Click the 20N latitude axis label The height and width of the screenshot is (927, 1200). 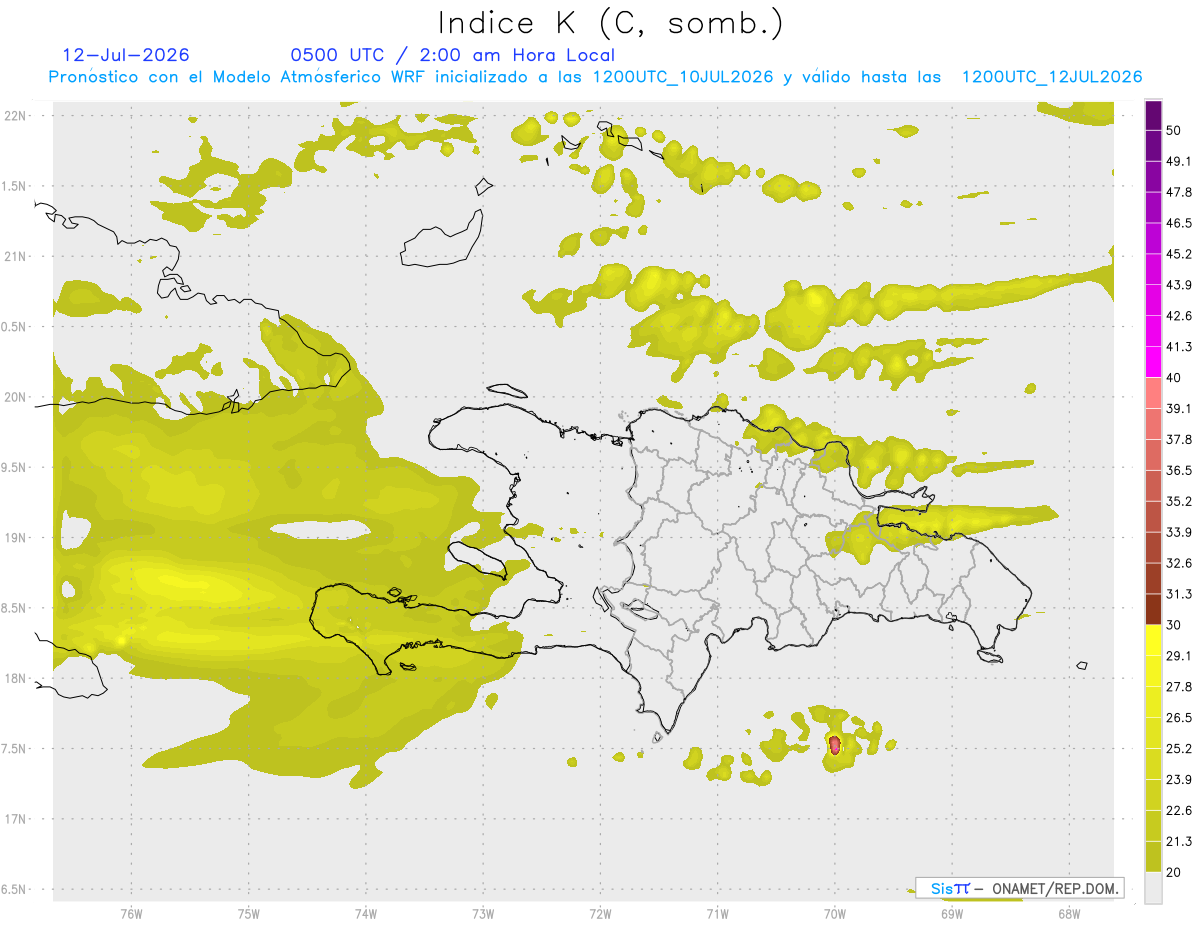[x=17, y=397]
